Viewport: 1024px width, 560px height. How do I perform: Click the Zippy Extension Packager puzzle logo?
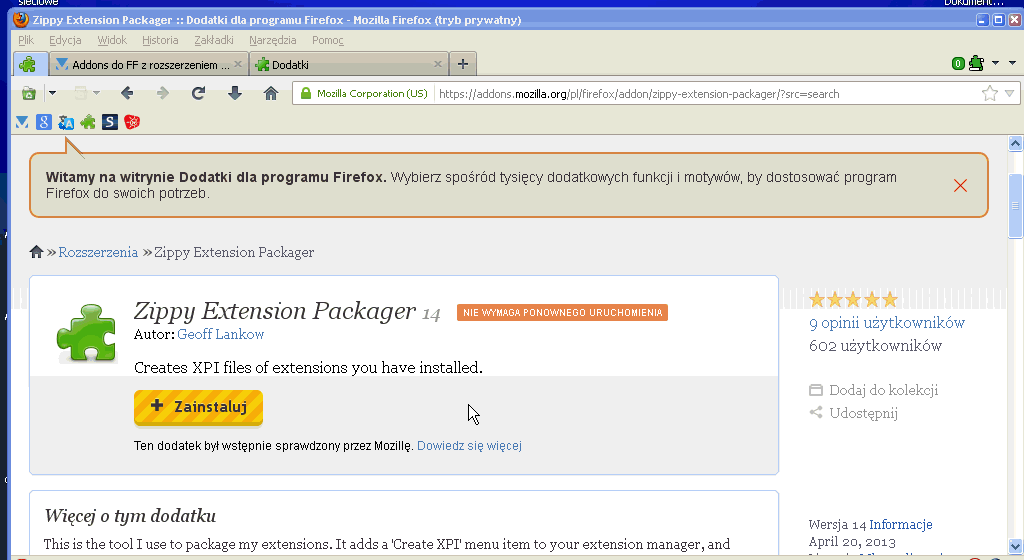point(86,333)
